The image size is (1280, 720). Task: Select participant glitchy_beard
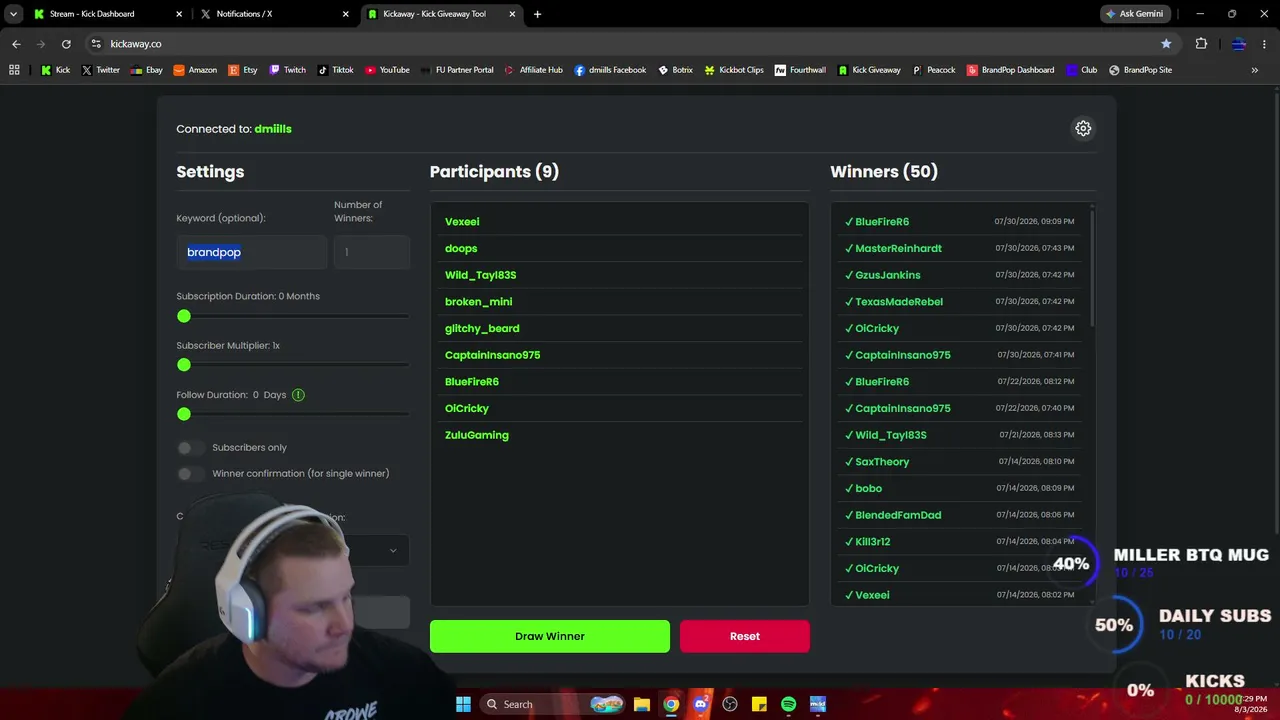click(x=482, y=328)
